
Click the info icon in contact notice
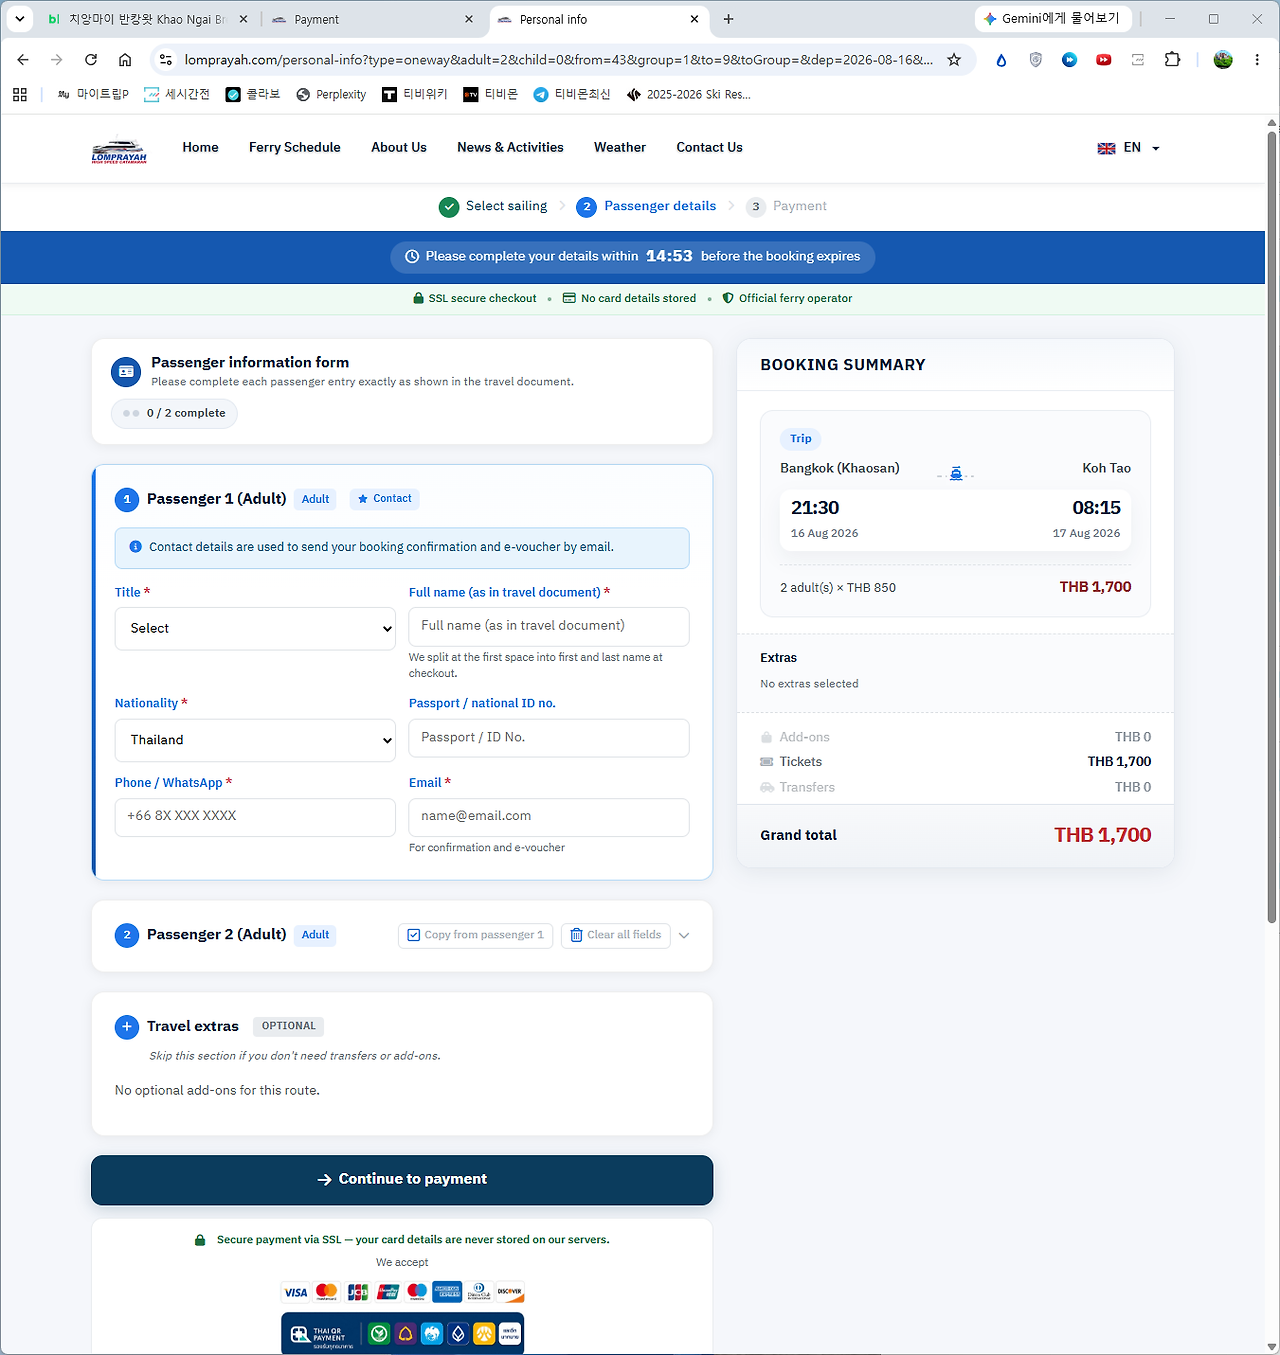136,547
